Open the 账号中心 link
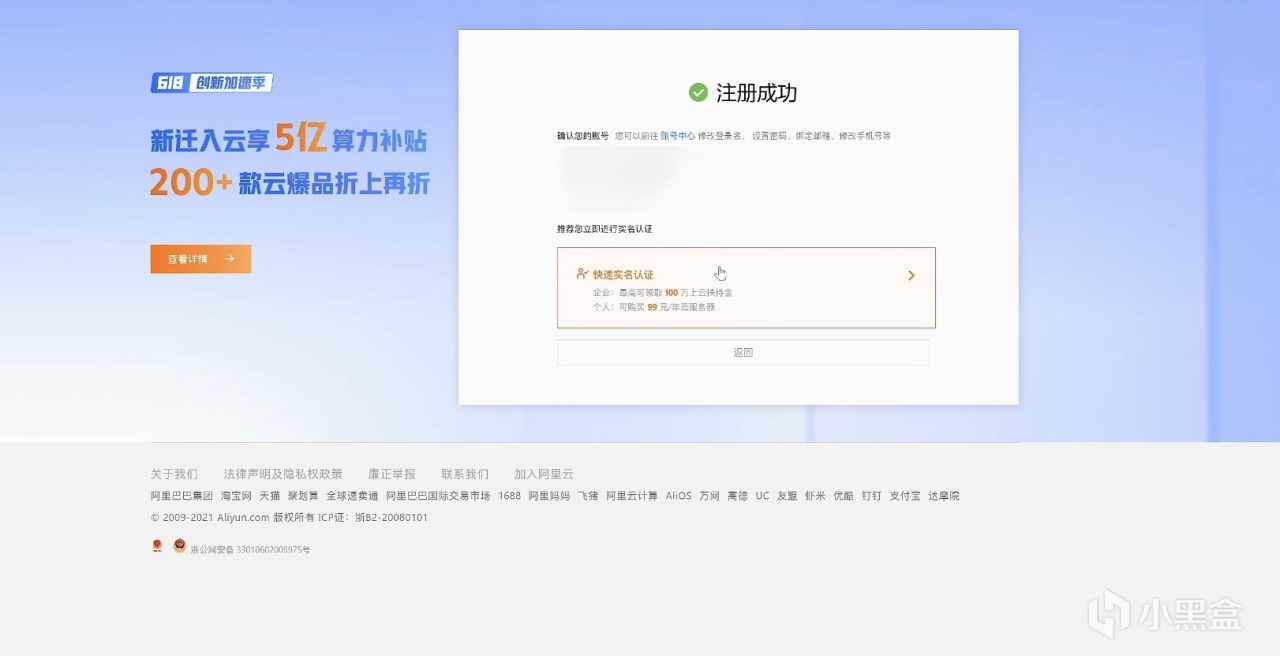 (677, 135)
